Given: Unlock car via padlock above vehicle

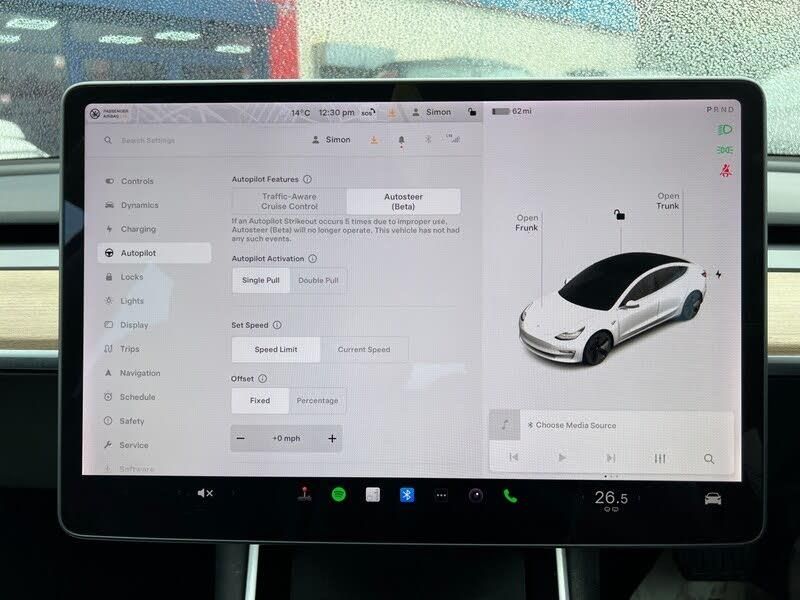Looking at the screenshot, I should (619, 214).
